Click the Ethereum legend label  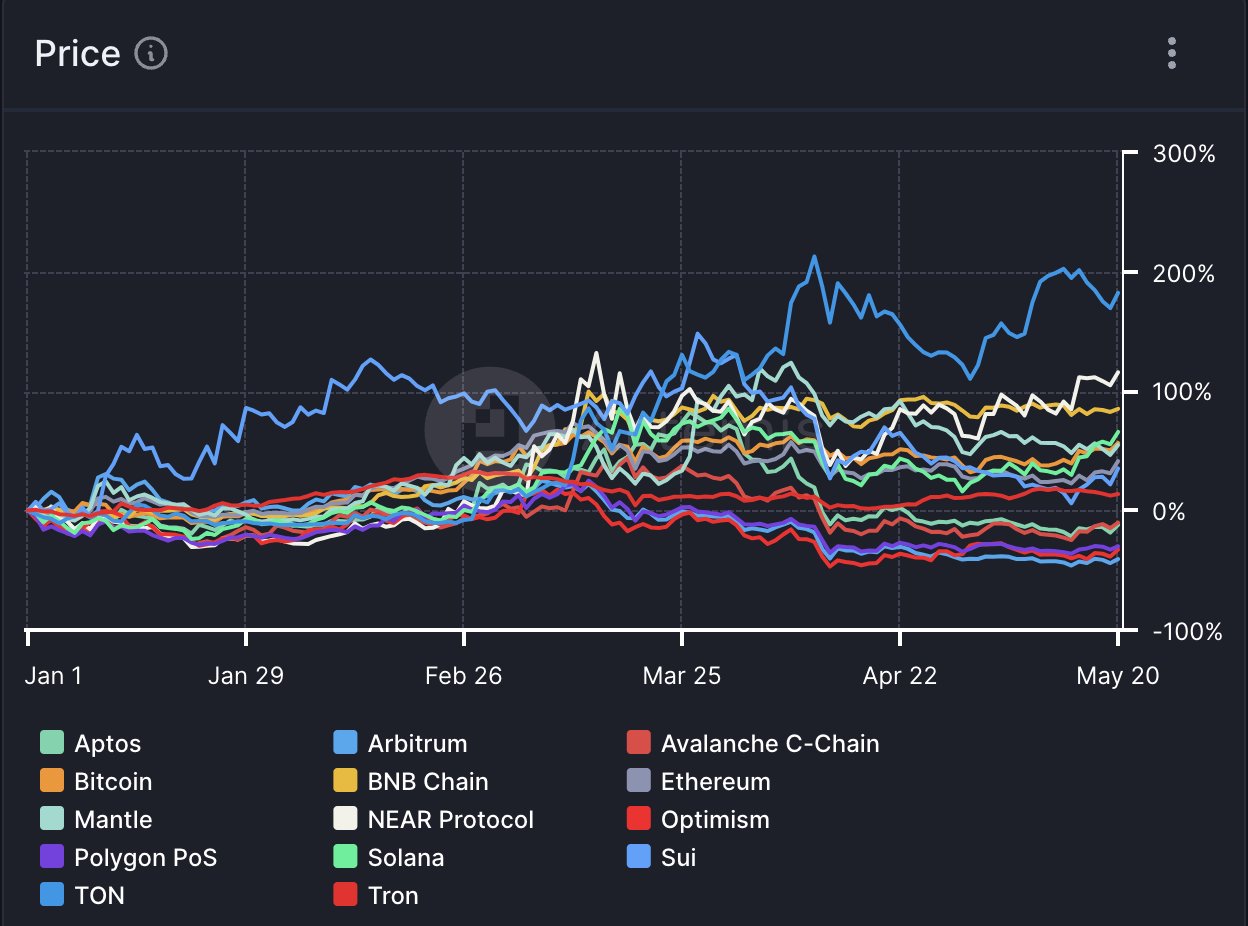tap(716, 781)
